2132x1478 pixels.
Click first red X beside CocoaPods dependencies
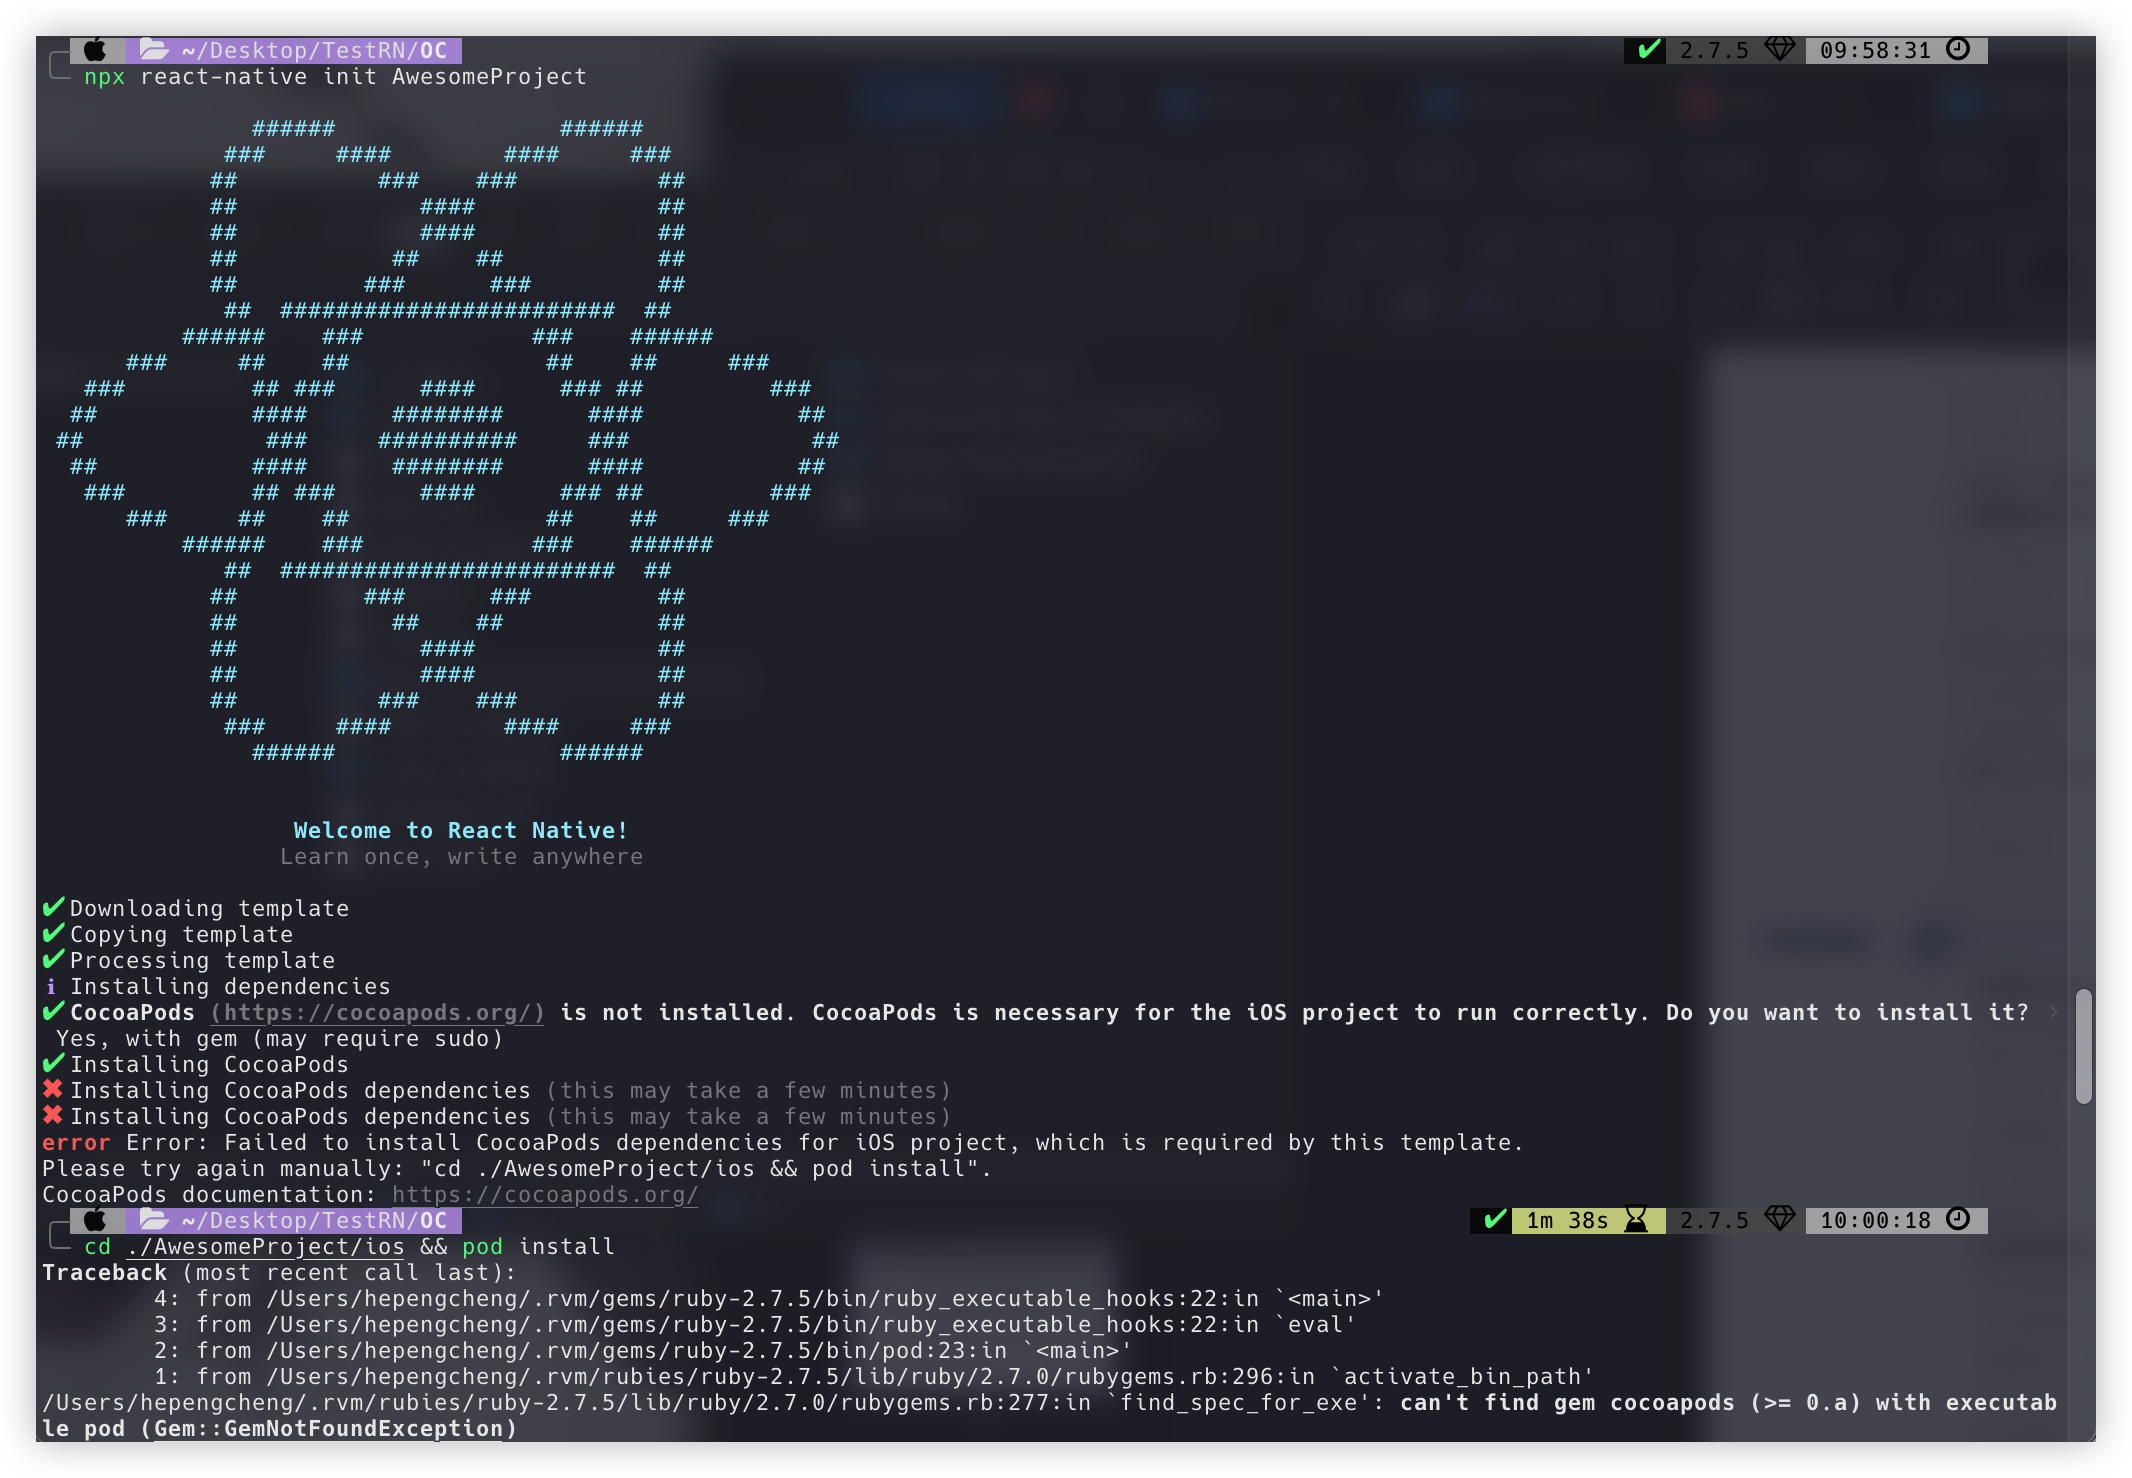53,1089
